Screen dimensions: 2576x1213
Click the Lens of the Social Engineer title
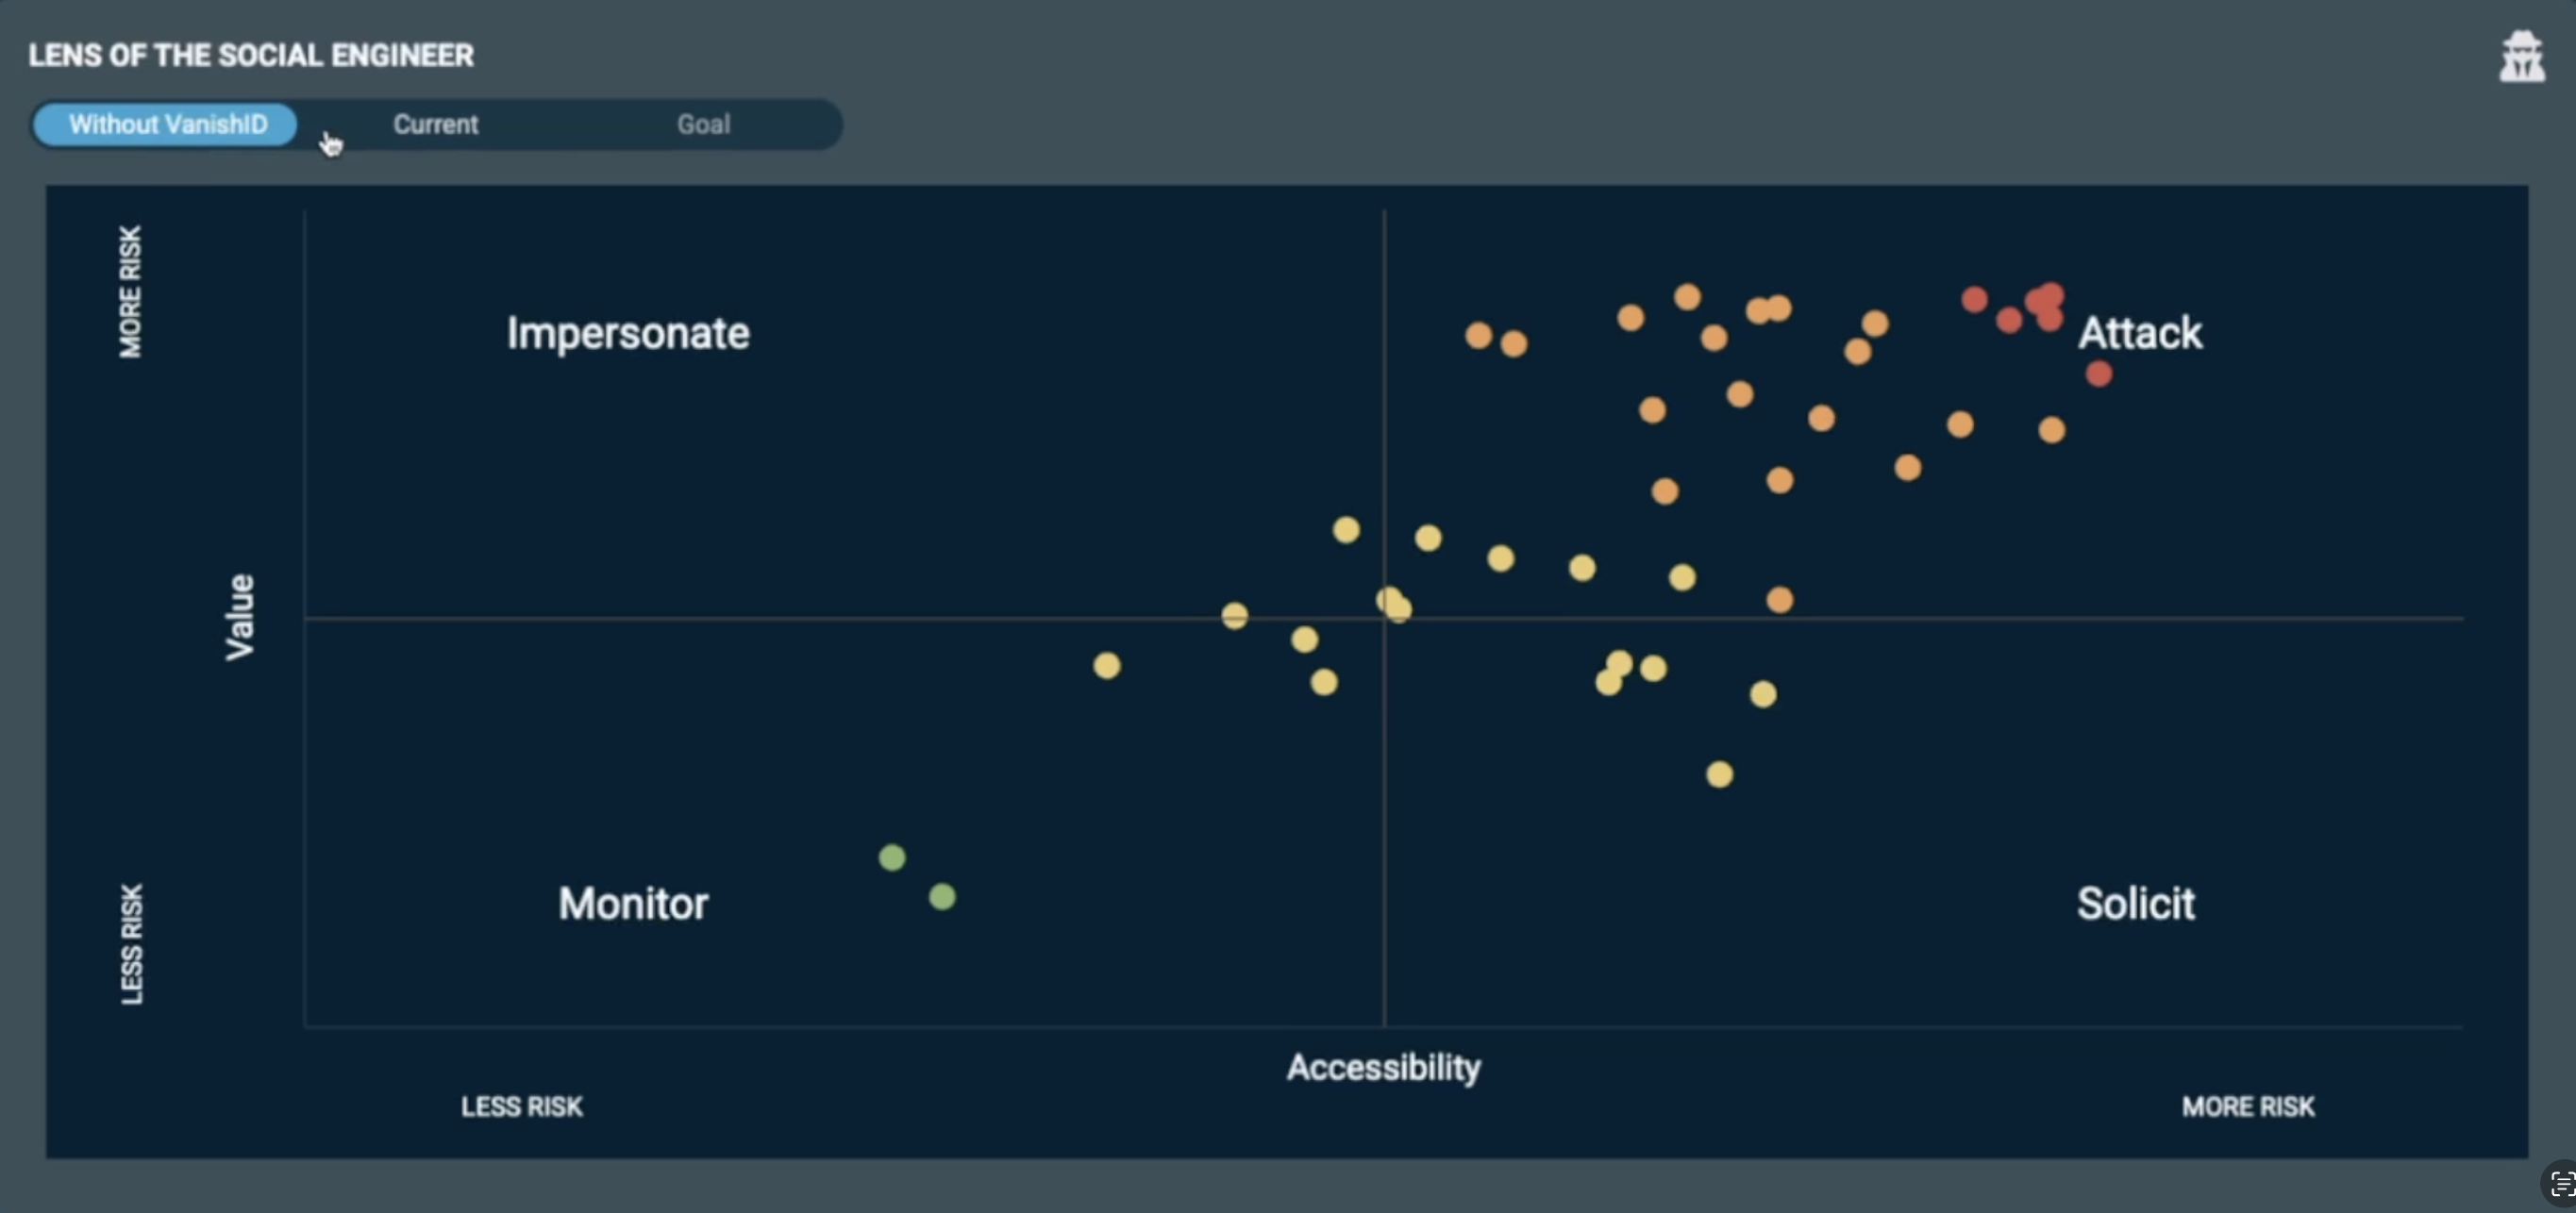pyautogui.click(x=251, y=55)
